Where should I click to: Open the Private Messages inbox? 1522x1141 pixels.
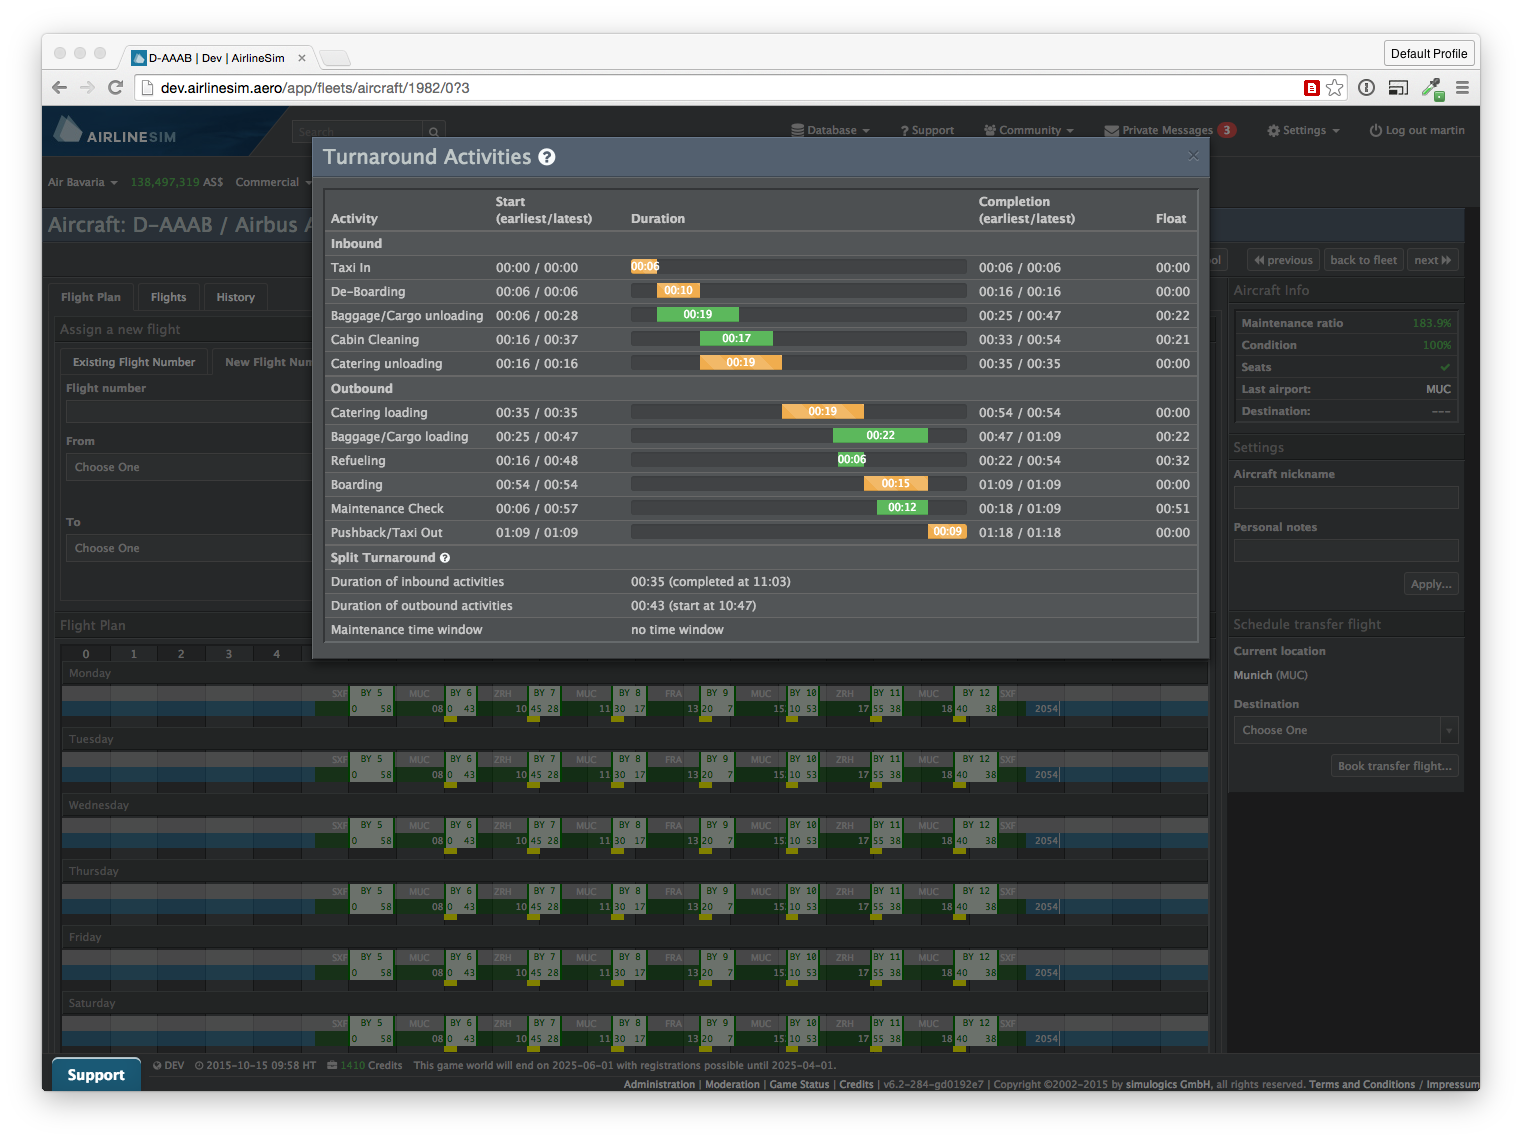[x=1167, y=131]
